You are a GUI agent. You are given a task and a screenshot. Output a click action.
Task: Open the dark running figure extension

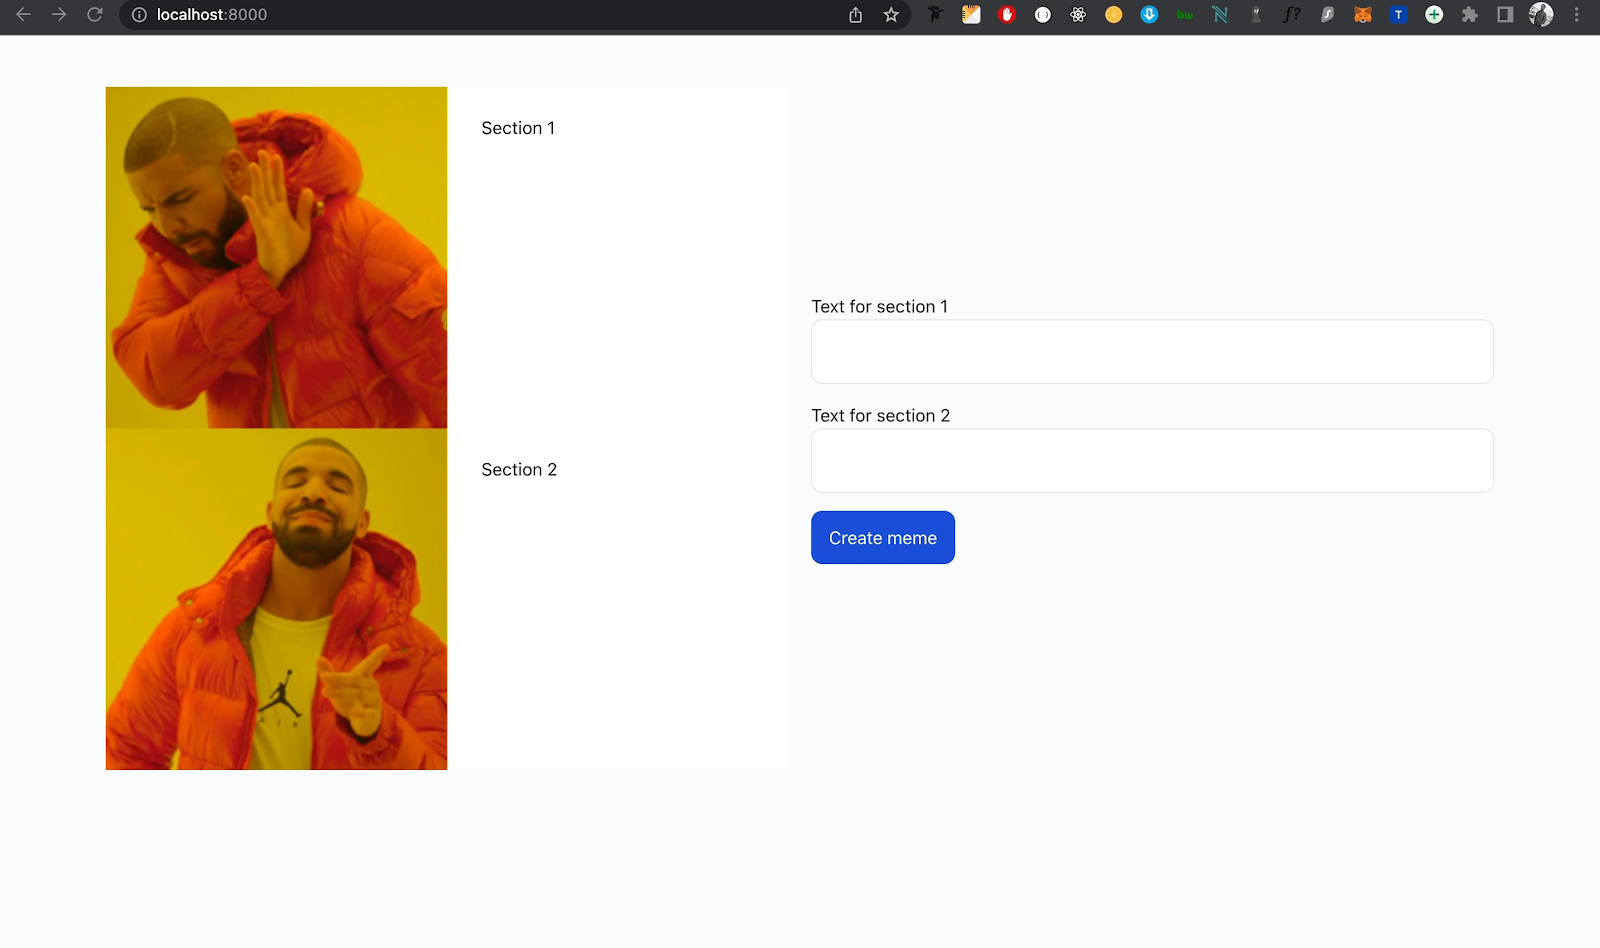point(936,15)
